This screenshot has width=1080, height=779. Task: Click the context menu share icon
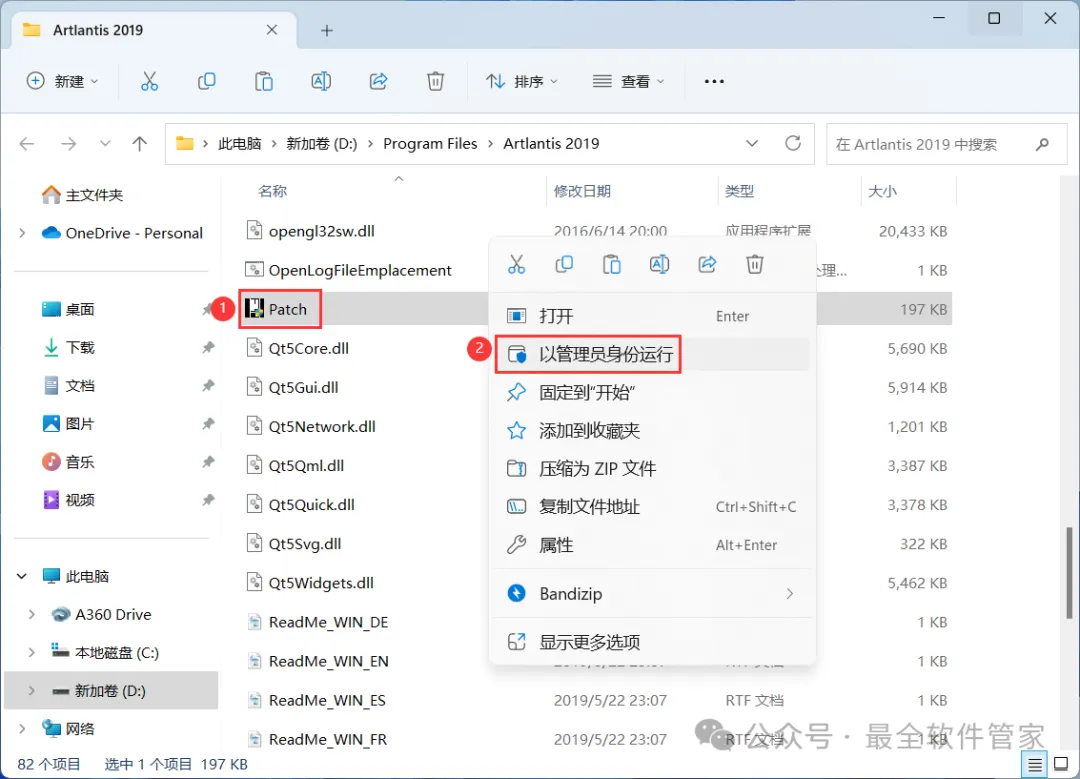[x=707, y=264]
